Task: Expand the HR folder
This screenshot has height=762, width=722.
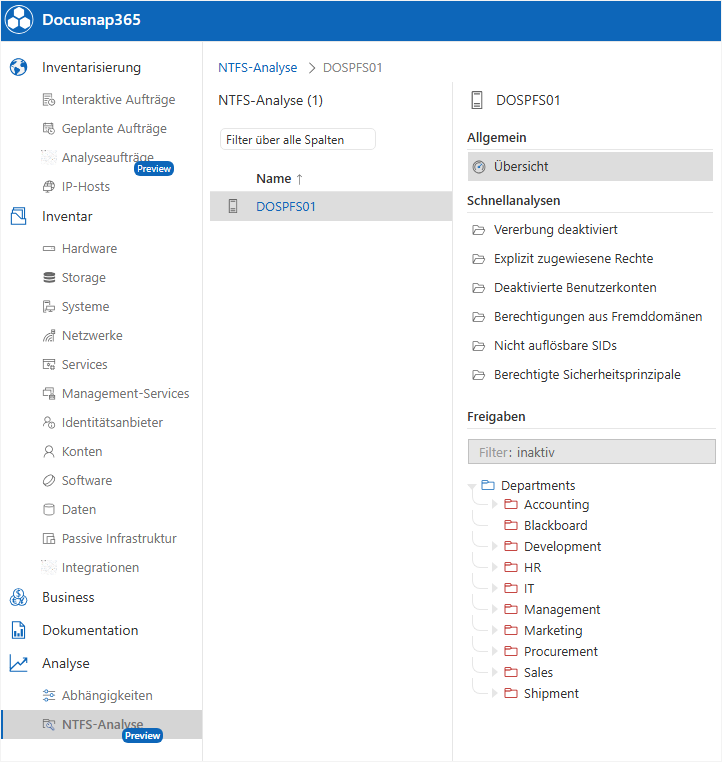Action: coord(495,567)
